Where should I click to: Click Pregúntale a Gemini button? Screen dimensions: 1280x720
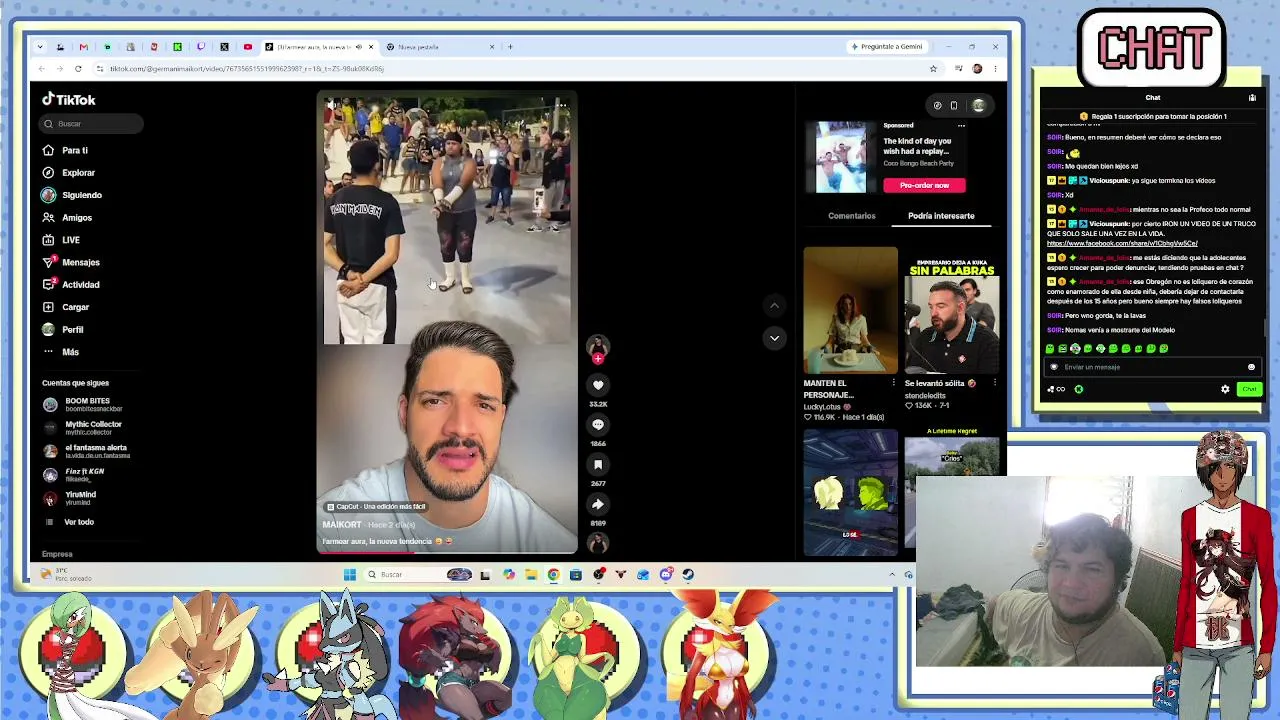coord(886,47)
